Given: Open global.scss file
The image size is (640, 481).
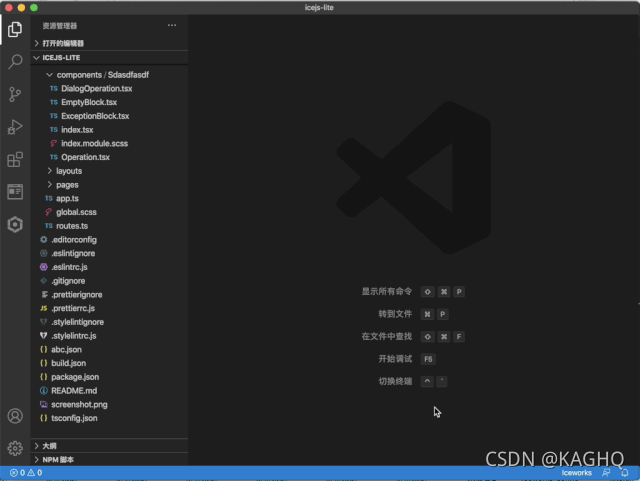Looking at the screenshot, I should tap(109, 212).
